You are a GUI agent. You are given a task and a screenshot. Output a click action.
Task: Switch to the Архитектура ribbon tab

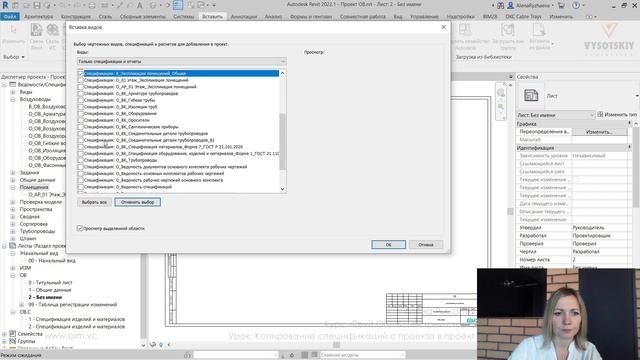[x=38, y=17]
